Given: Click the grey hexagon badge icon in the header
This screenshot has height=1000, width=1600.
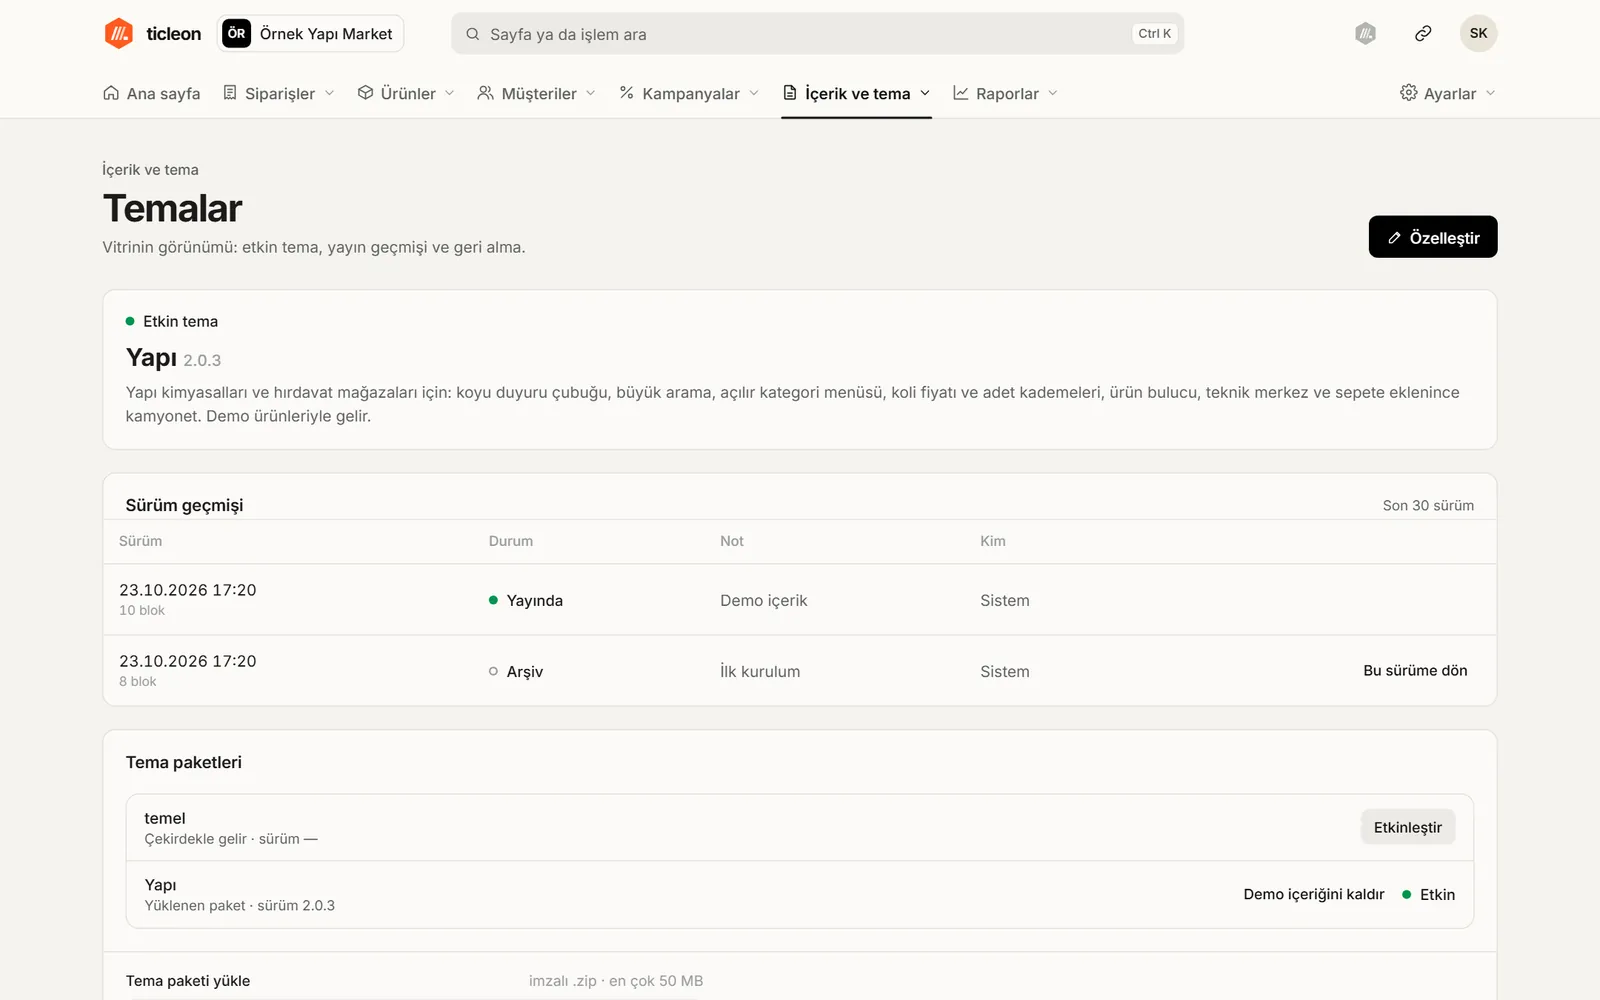Looking at the screenshot, I should coord(1365,33).
